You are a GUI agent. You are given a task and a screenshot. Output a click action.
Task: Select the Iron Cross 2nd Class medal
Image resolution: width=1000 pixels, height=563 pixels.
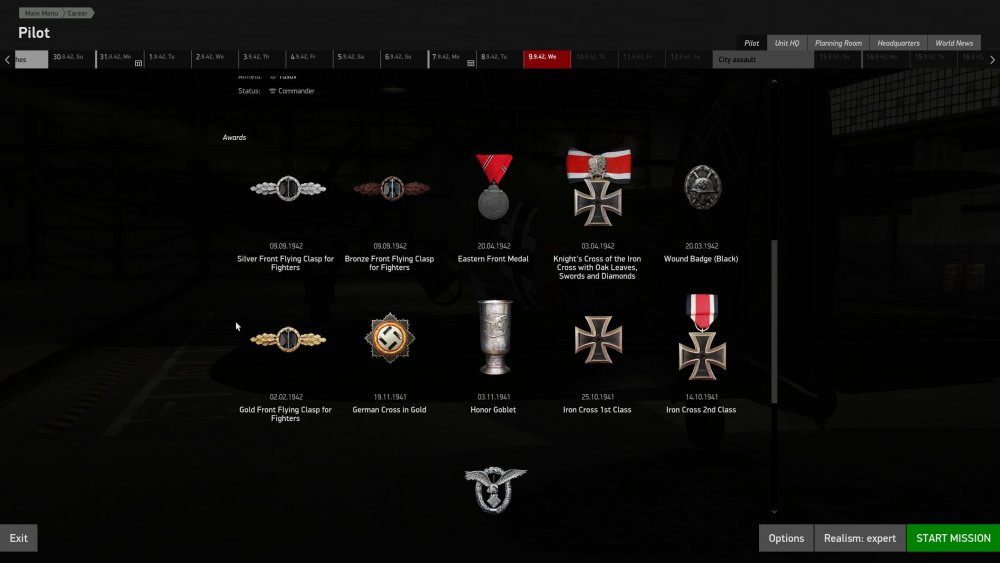pos(702,337)
